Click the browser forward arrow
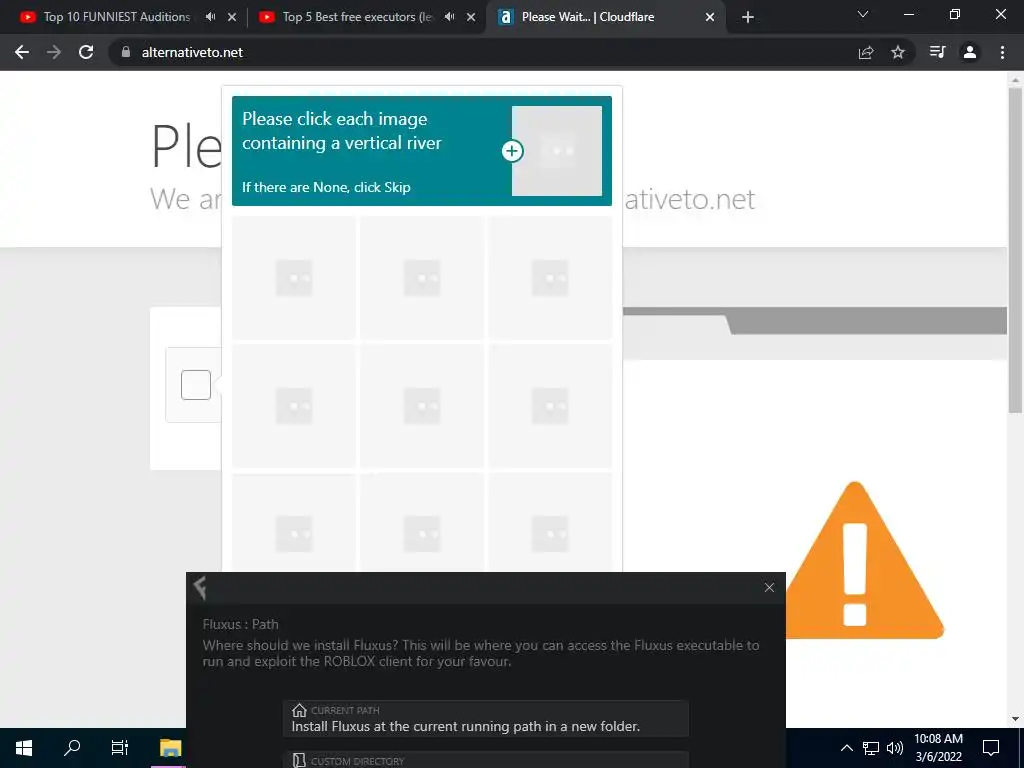This screenshot has height=768, width=1024. [54, 52]
